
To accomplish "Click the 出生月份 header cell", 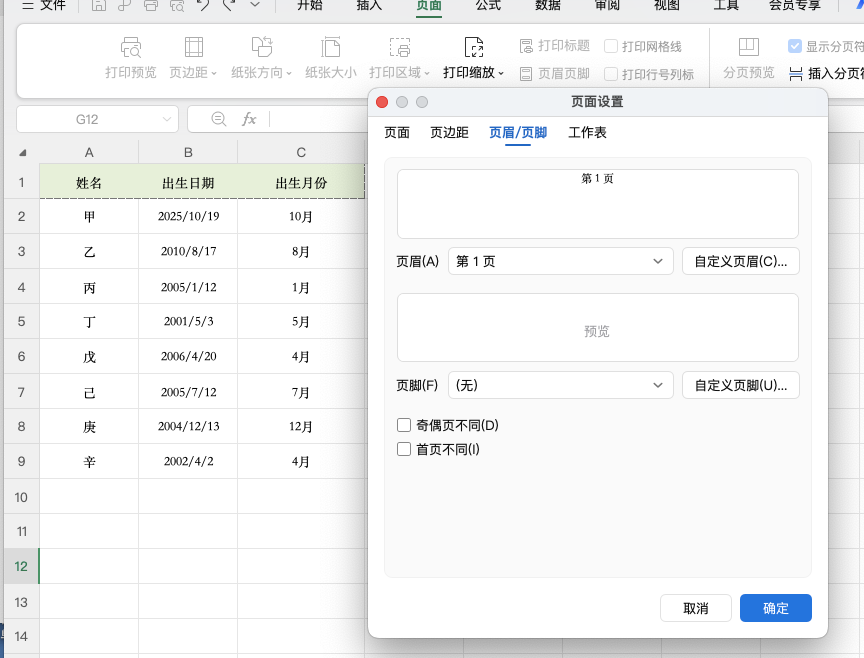I will pyautogui.click(x=301, y=182).
